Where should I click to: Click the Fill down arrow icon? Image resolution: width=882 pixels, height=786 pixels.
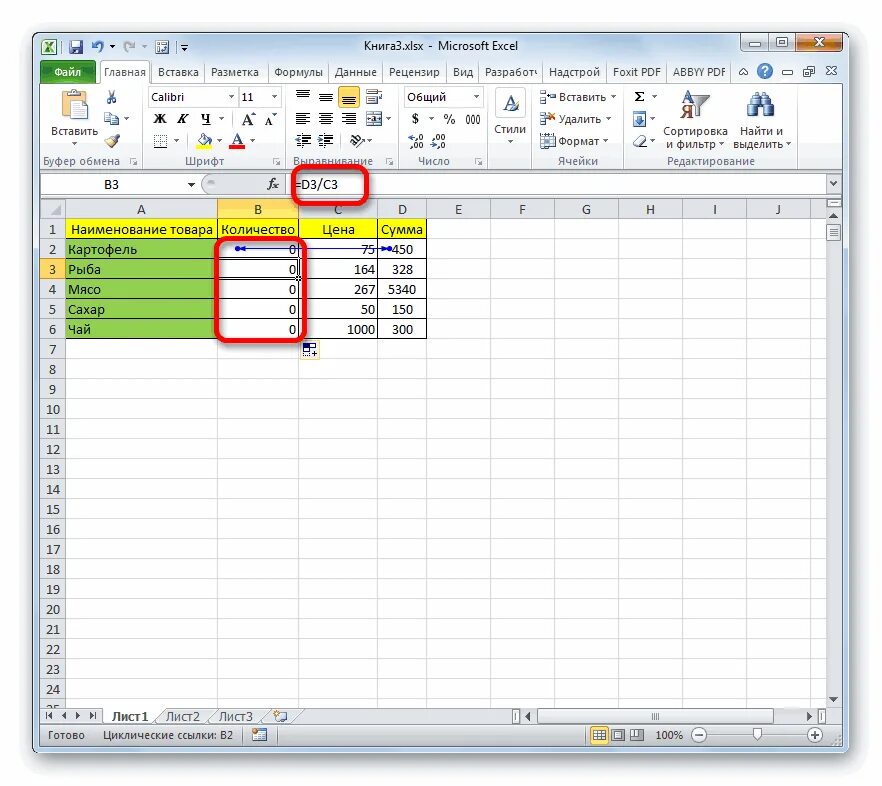click(639, 119)
